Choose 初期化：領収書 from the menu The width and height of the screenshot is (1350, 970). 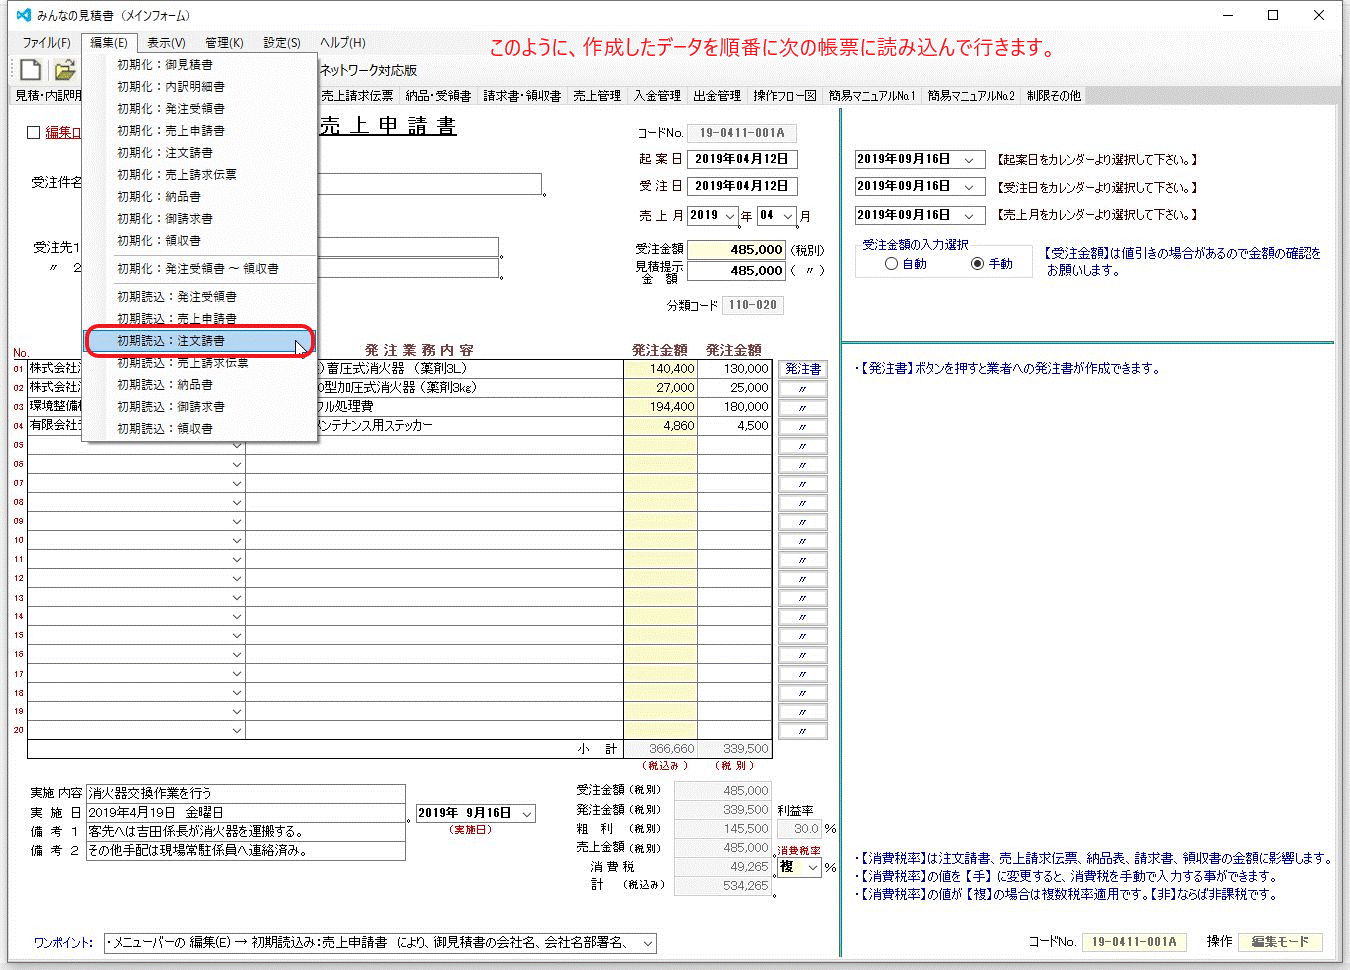(200, 241)
